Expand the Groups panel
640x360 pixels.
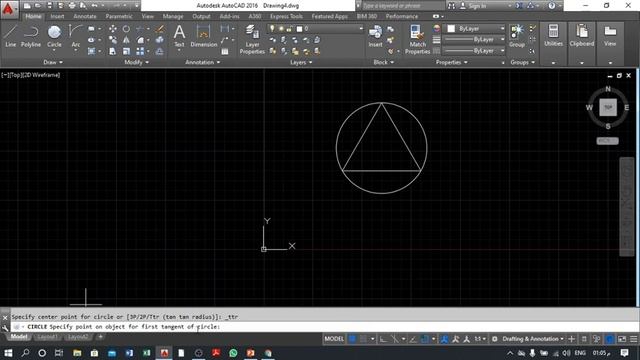coord(522,62)
